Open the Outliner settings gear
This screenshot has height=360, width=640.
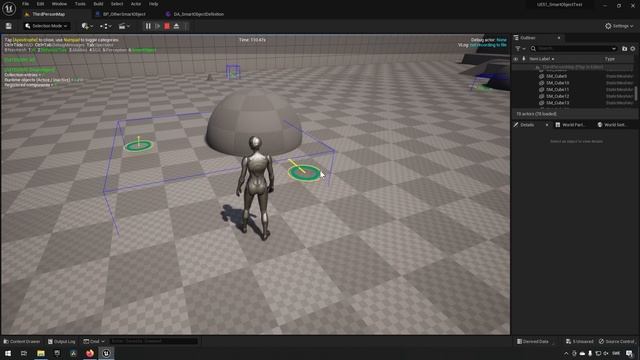[633, 49]
